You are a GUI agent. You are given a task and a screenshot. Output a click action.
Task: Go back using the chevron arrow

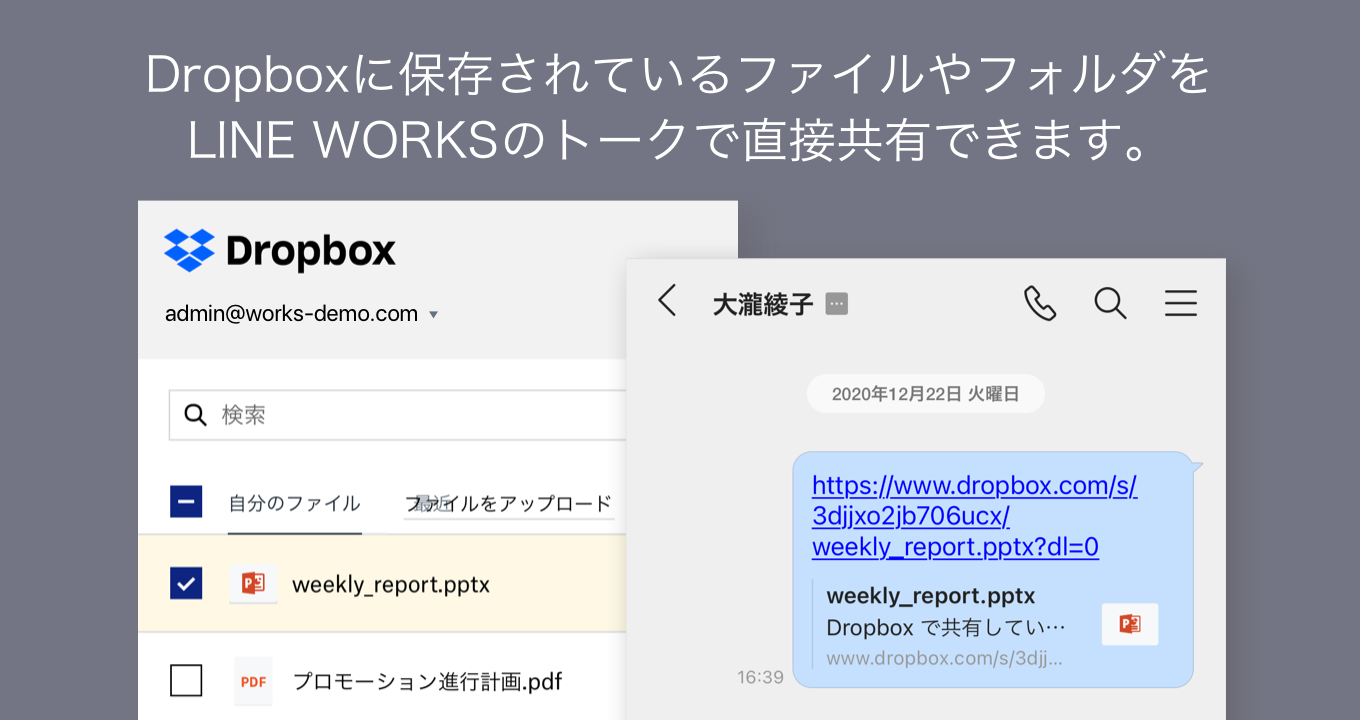click(666, 303)
